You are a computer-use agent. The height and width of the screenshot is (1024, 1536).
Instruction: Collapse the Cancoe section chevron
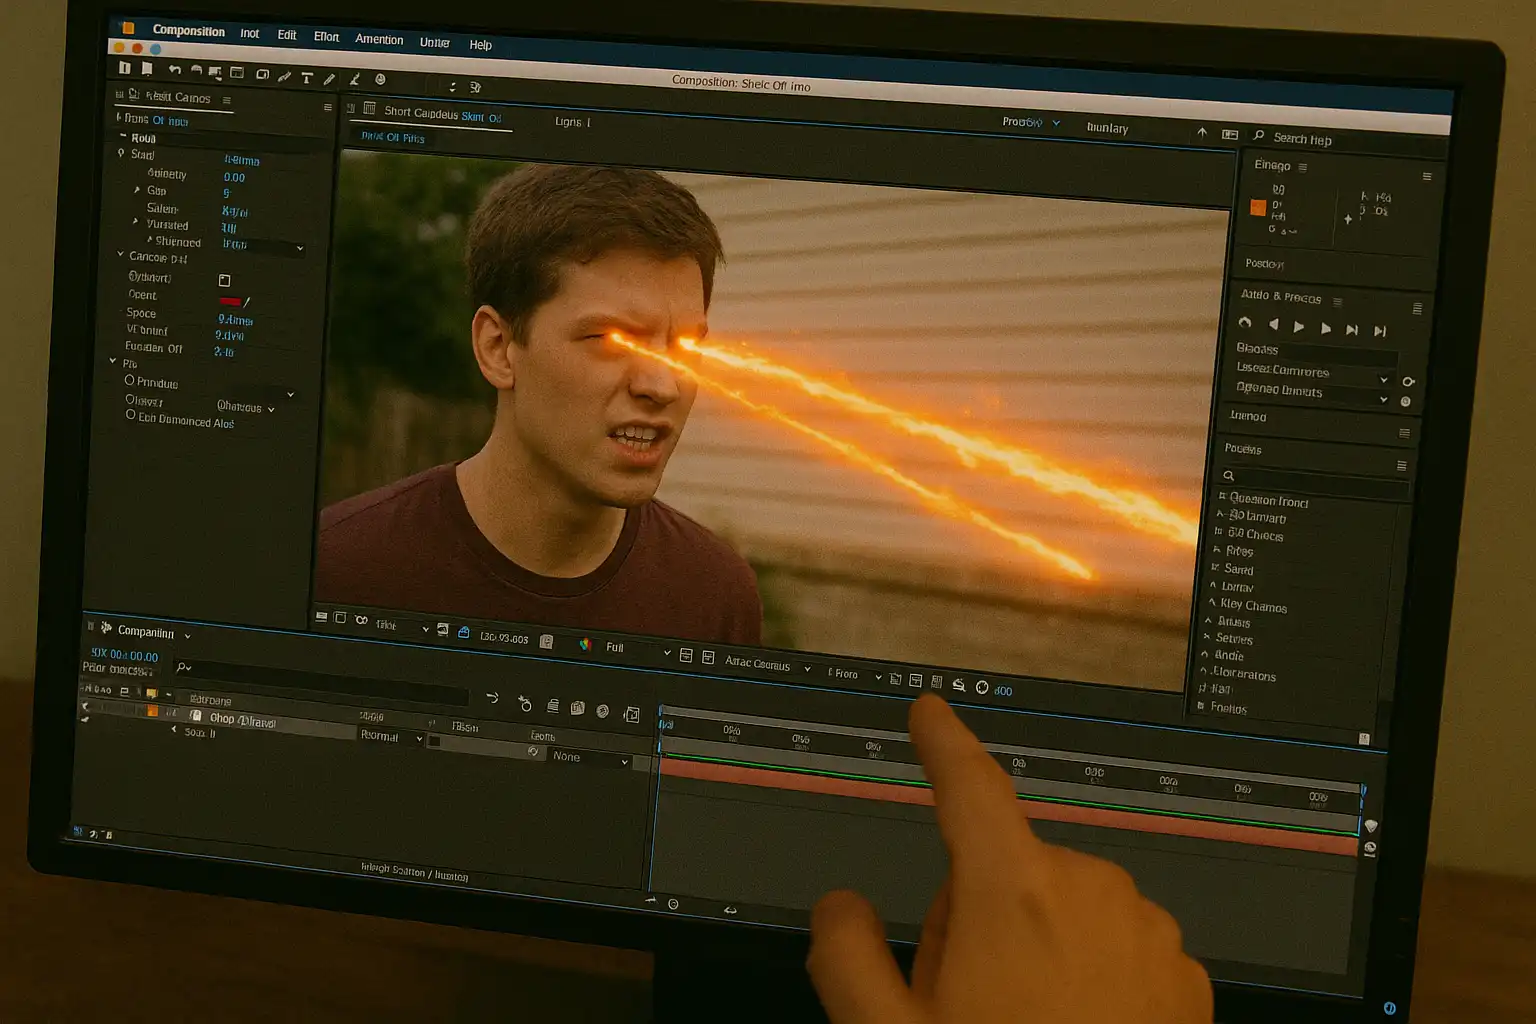(x=120, y=255)
